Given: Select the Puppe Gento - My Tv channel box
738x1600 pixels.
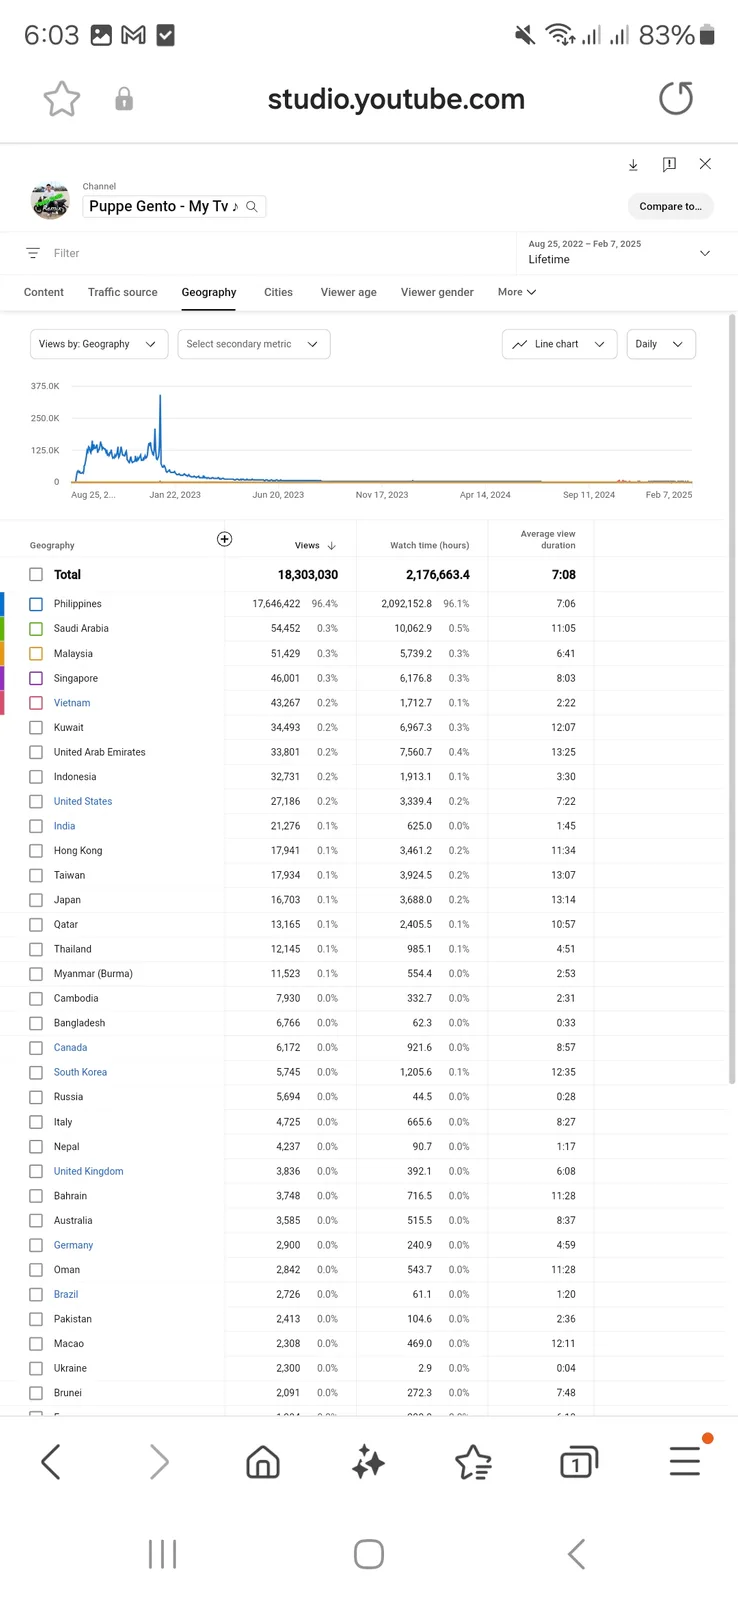Looking at the screenshot, I should (x=174, y=206).
